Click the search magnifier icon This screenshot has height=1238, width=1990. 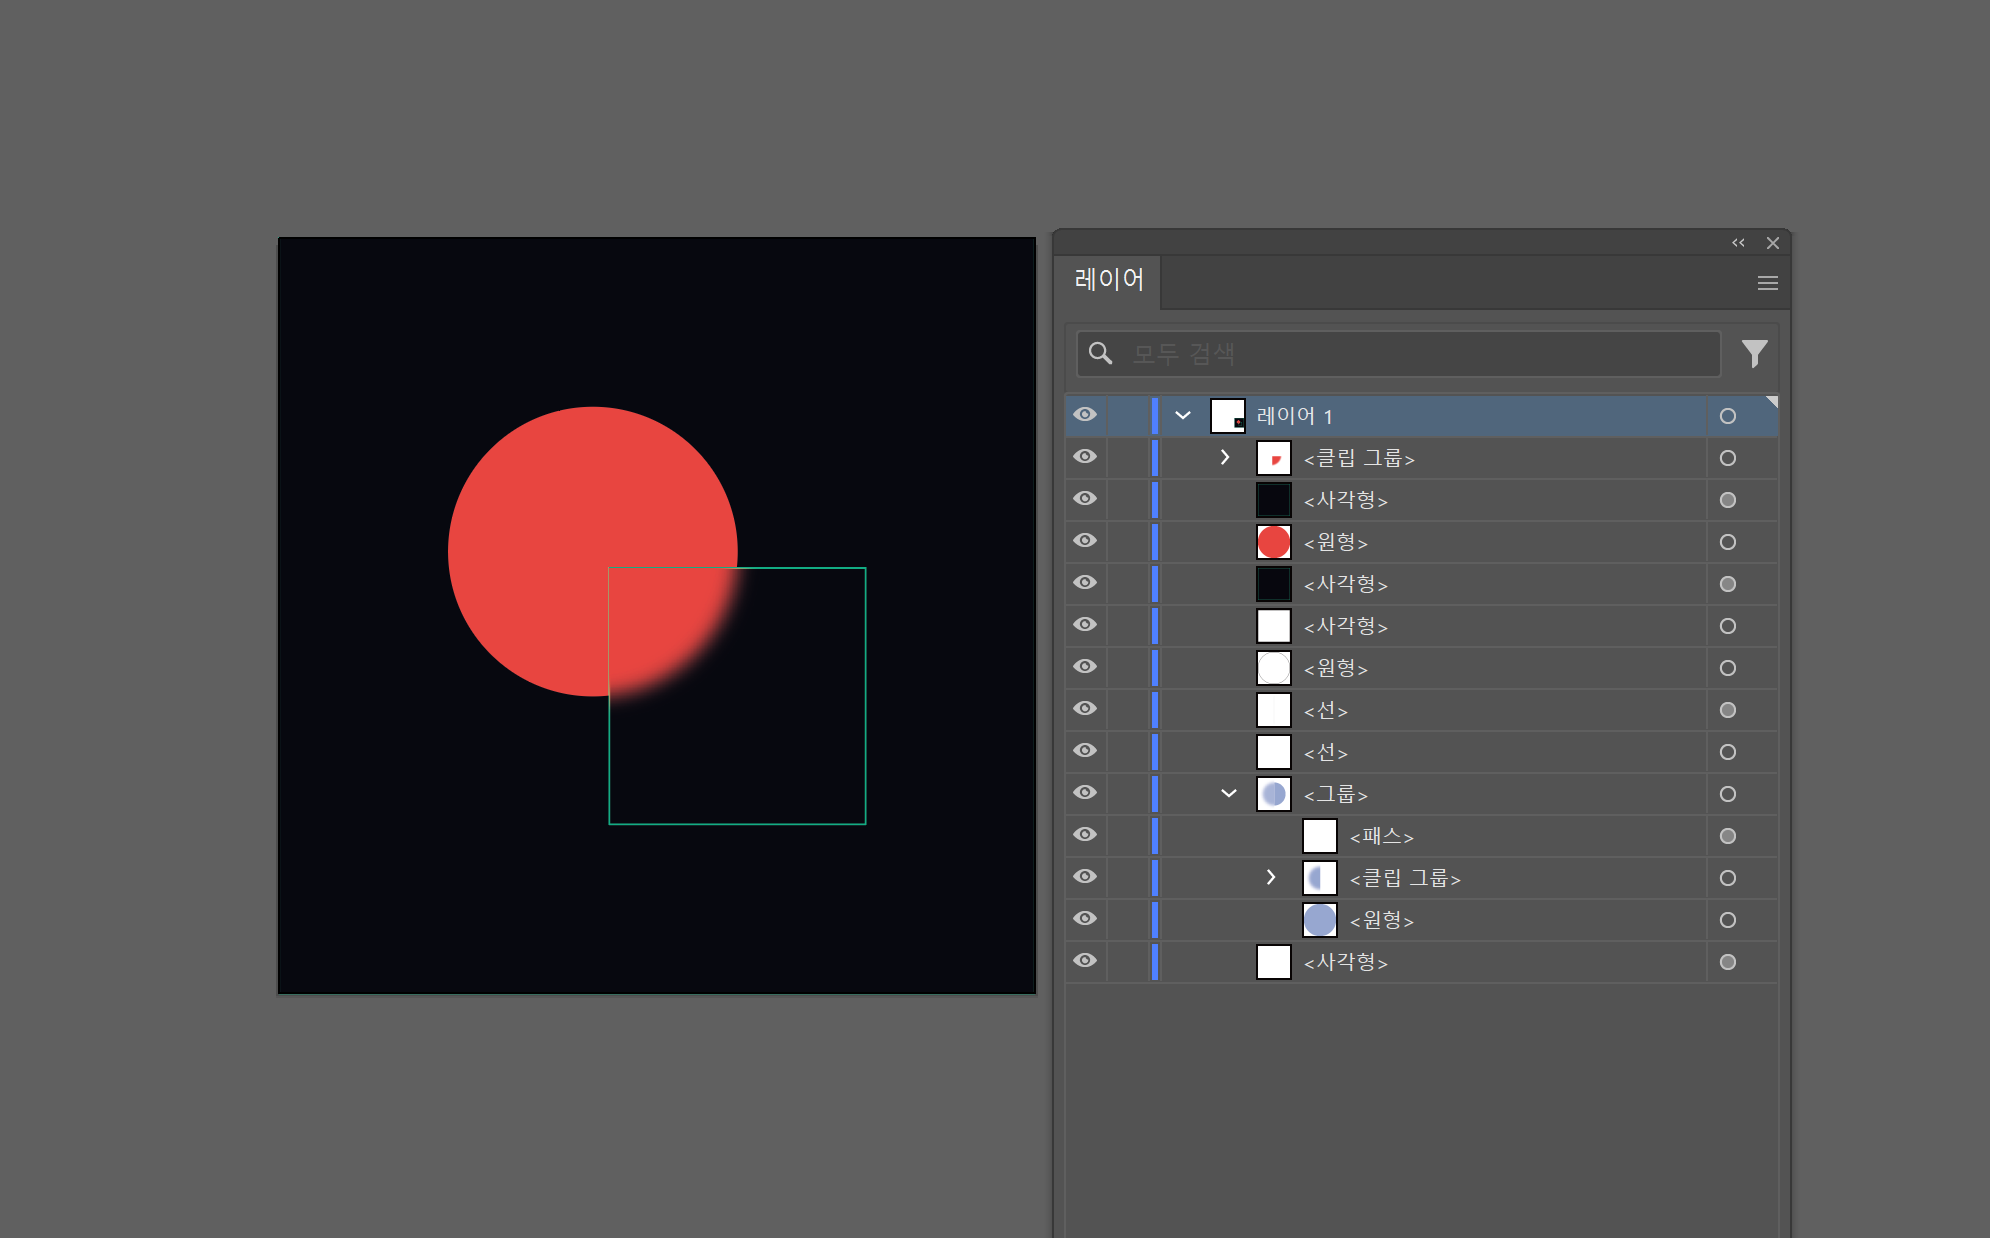point(1100,353)
